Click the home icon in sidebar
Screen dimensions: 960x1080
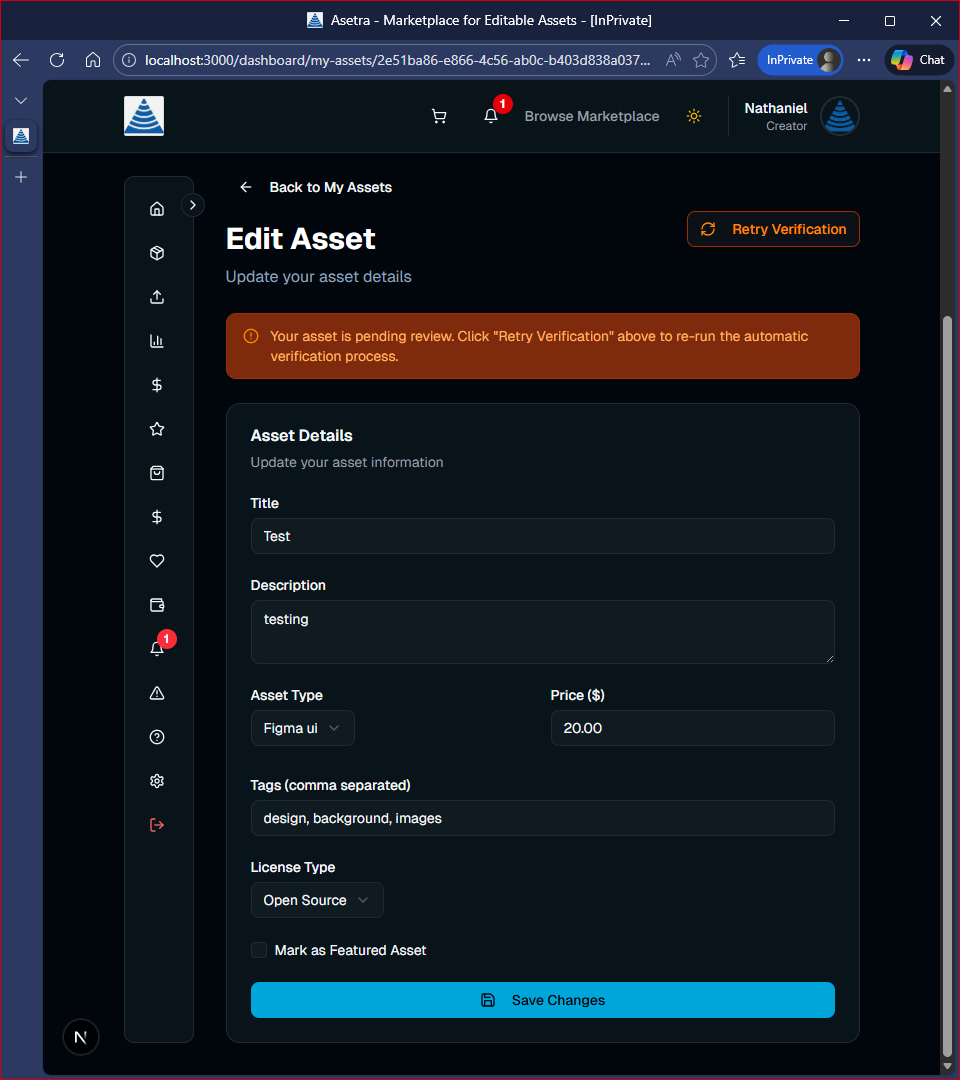[157, 209]
